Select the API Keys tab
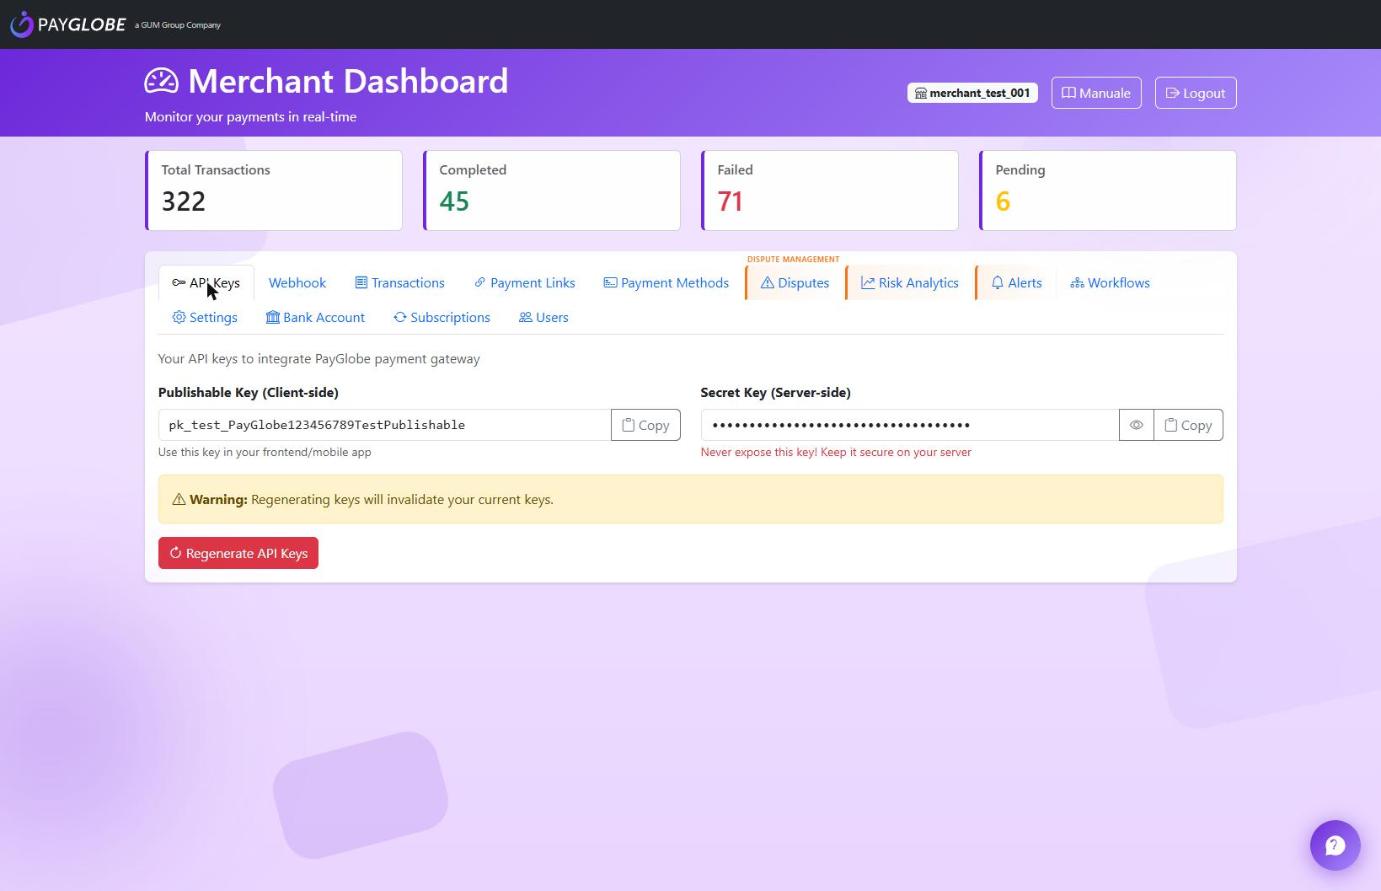The height and width of the screenshot is (891, 1381). click(x=206, y=283)
